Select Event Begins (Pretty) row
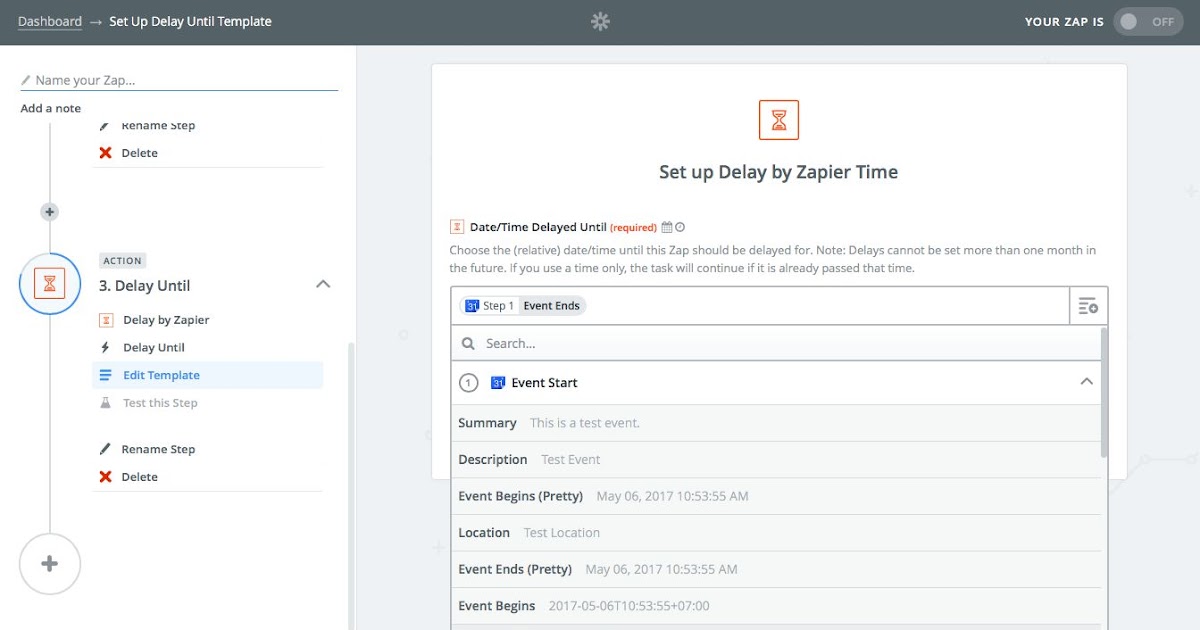This screenshot has height=630, width=1200. (776, 496)
